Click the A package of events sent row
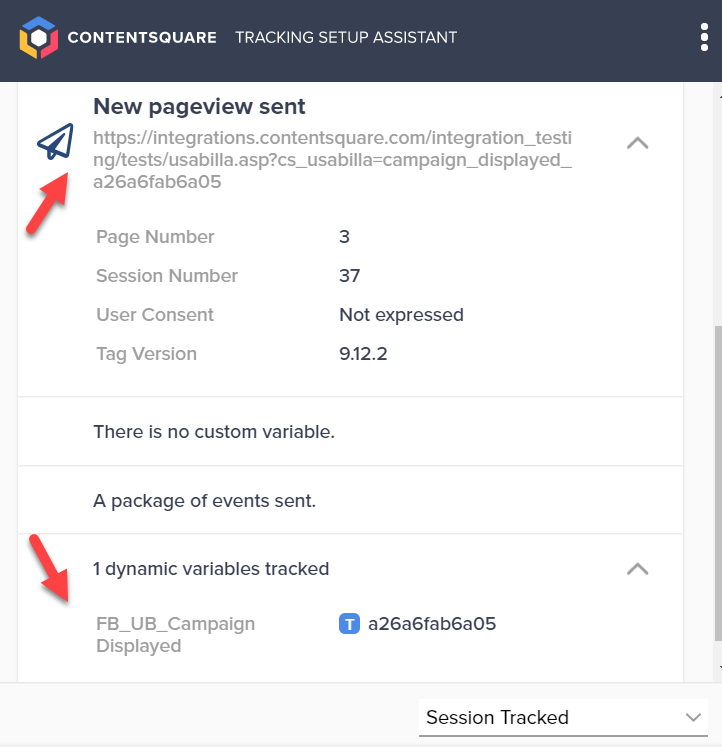 [351, 500]
